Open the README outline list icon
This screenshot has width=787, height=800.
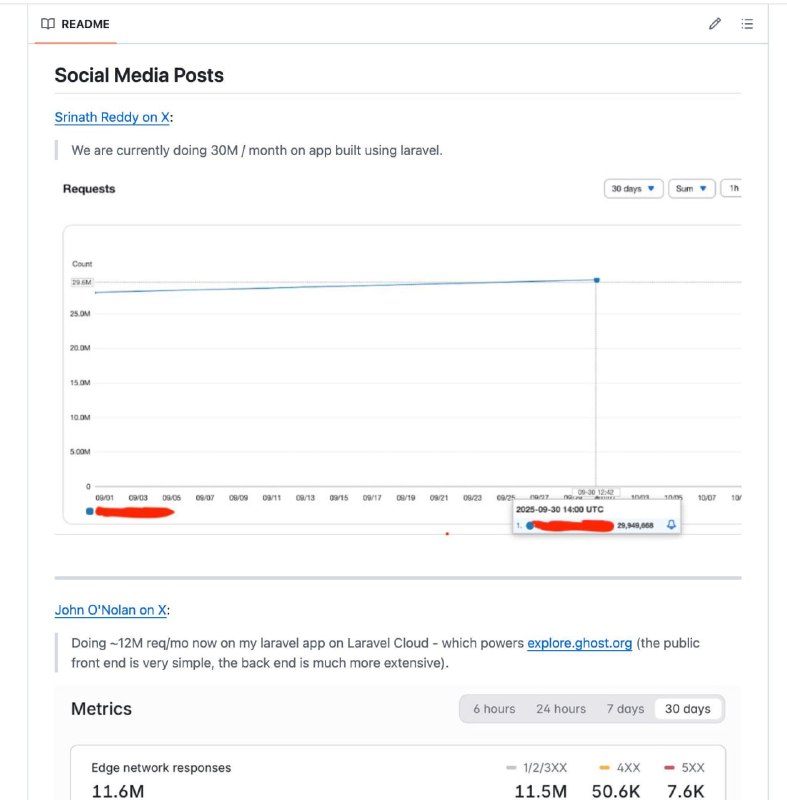(x=746, y=24)
